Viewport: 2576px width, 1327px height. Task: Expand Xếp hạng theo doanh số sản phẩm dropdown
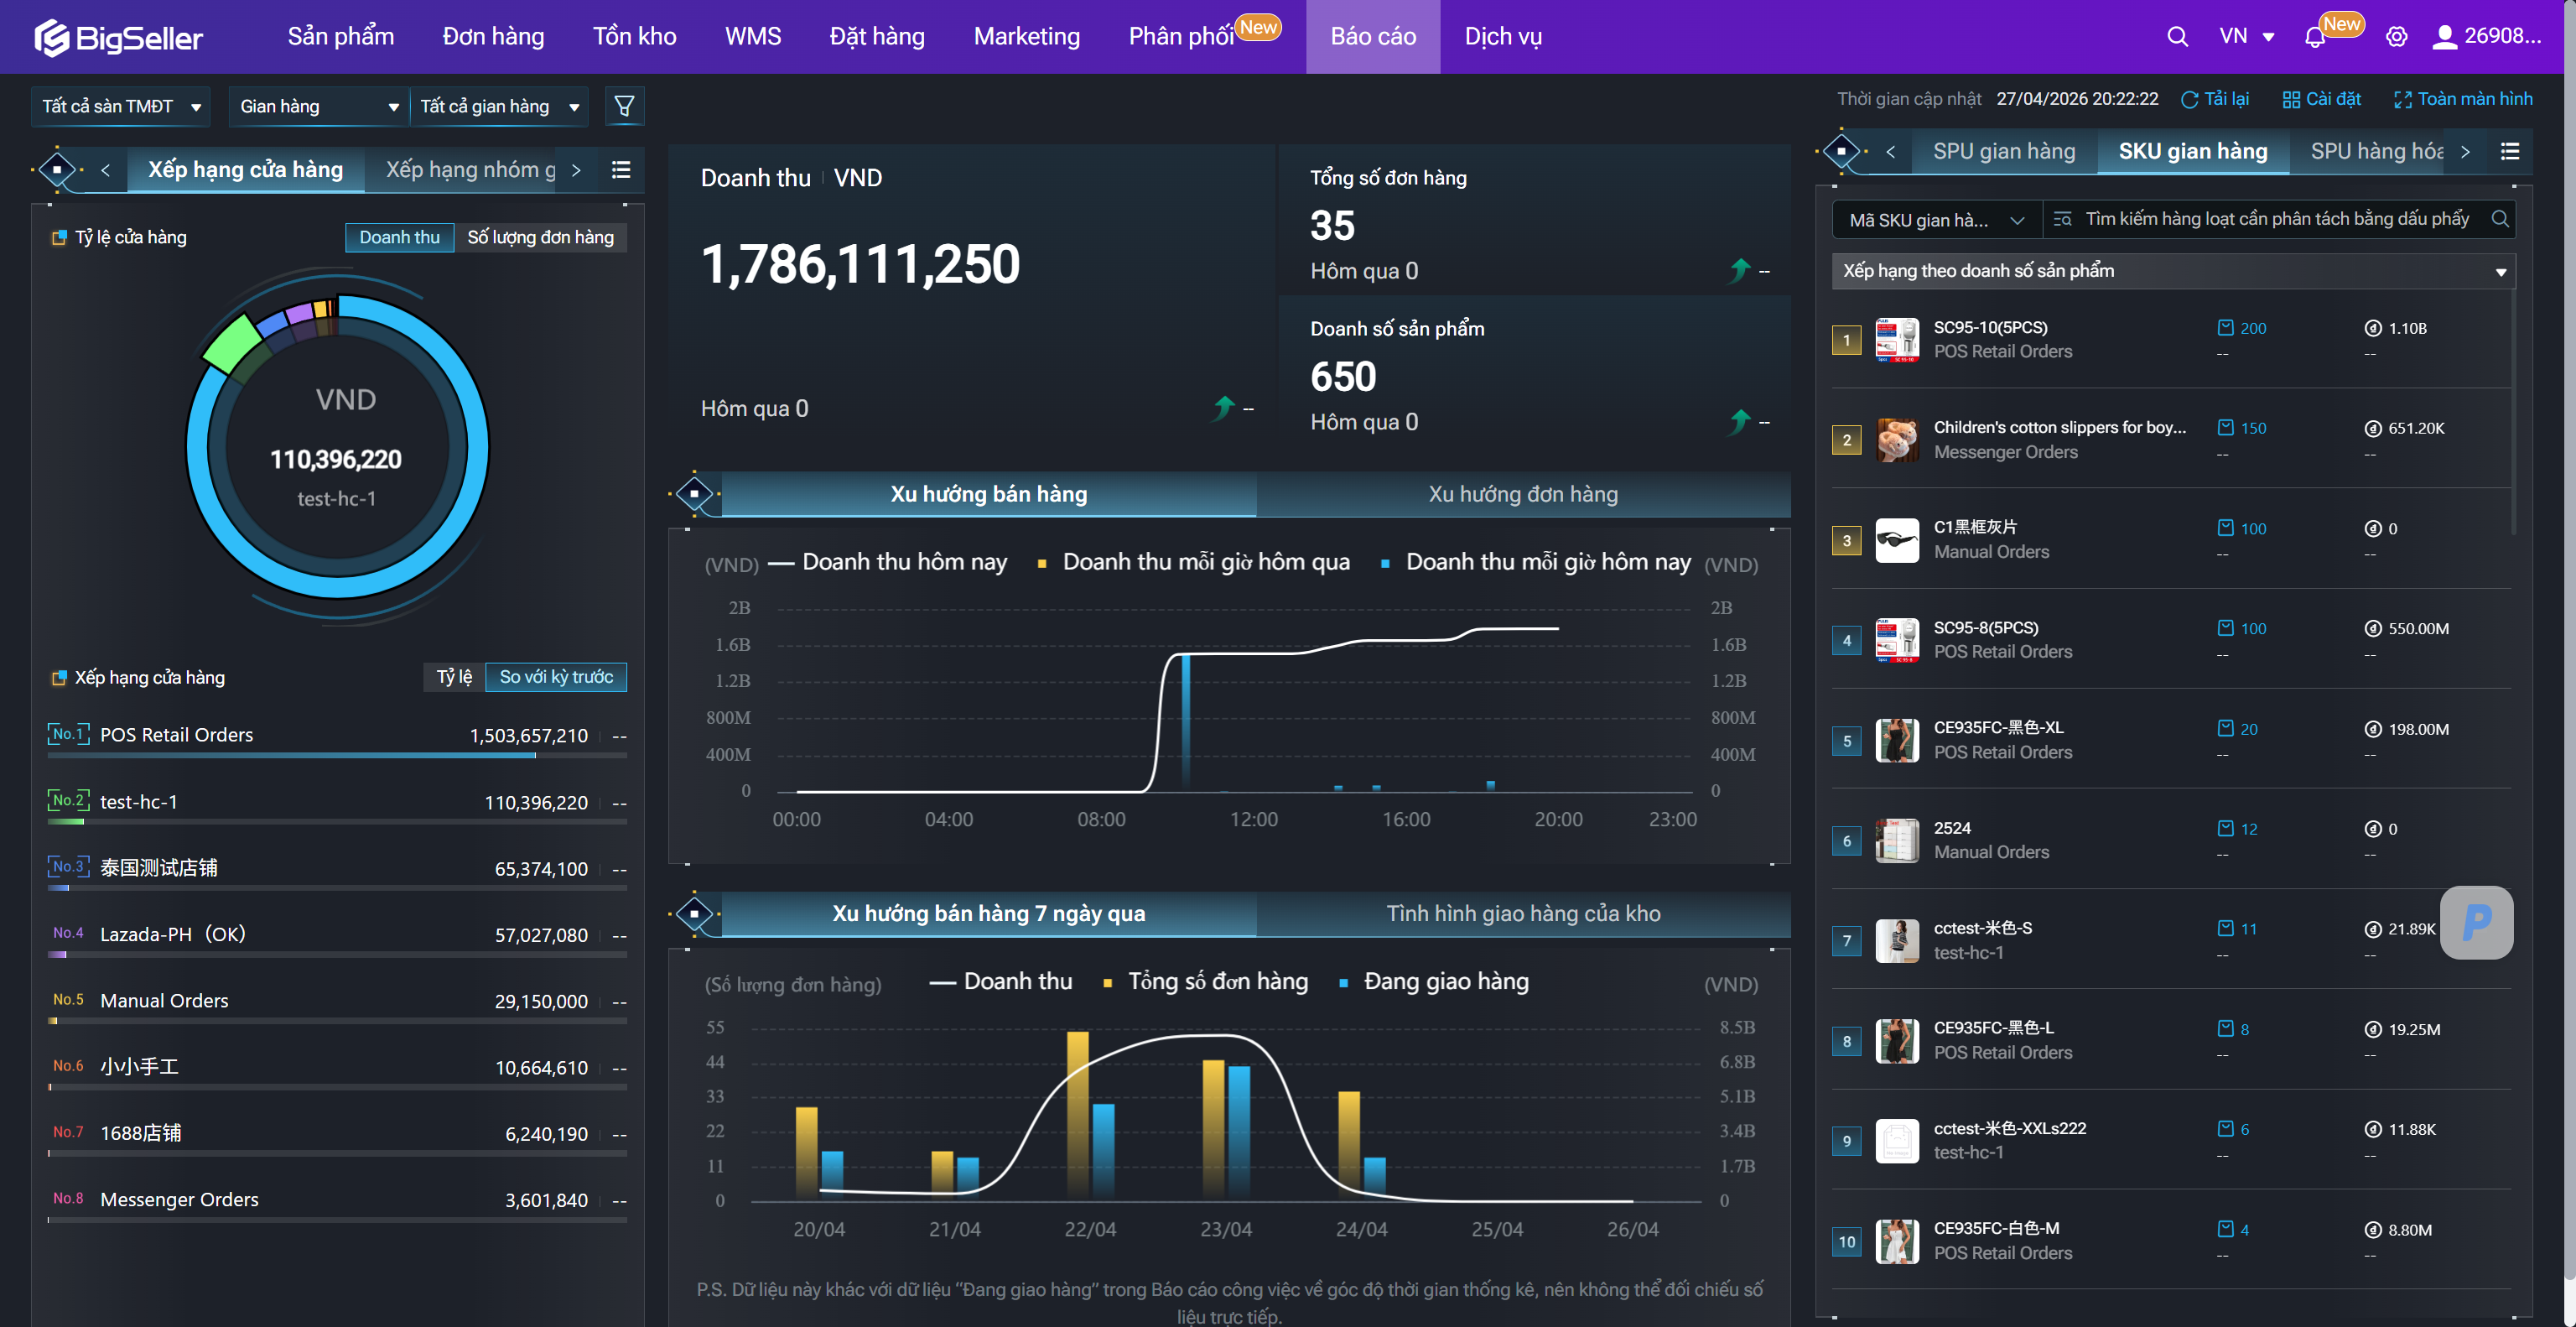pos(2172,271)
